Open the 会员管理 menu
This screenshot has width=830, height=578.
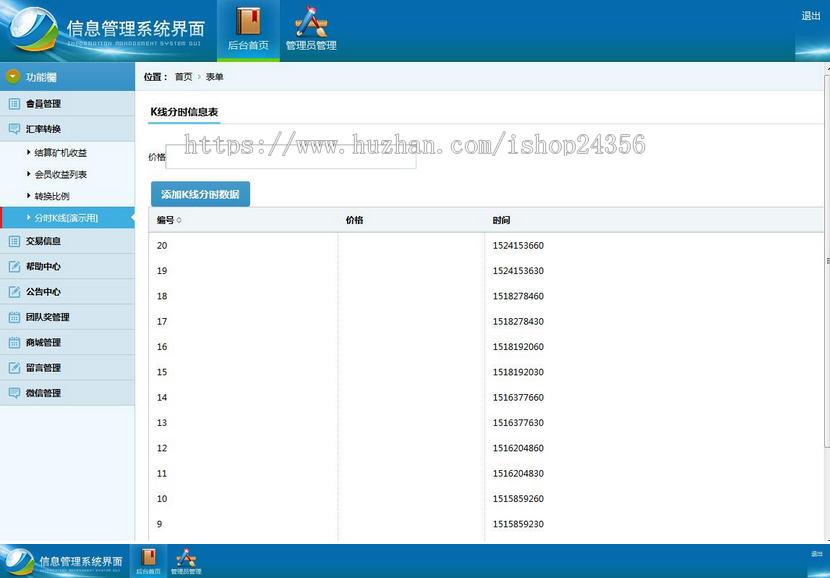click(x=67, y=104)
